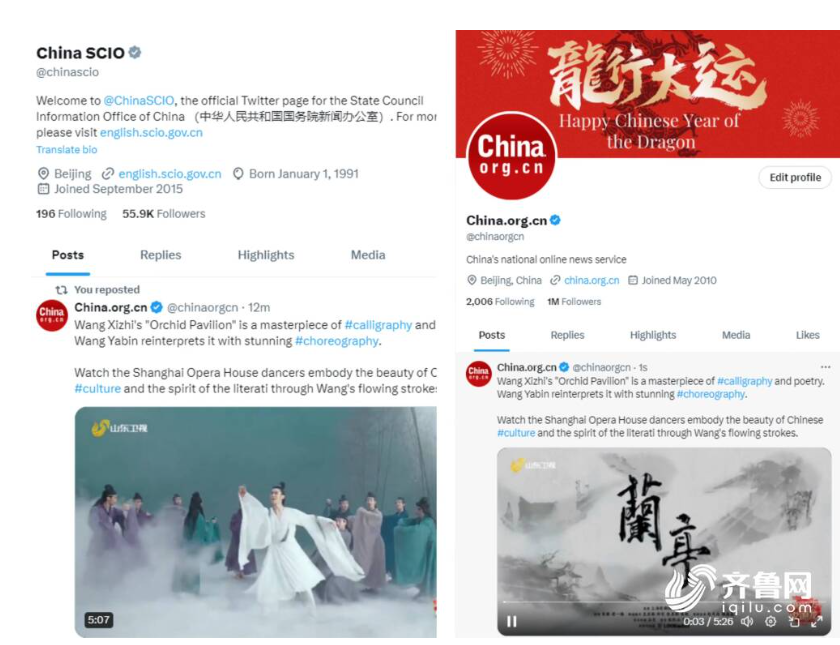840x645 pixels.
Task: Click the China.org.cn verified checkmark badge
Action: tap(556, 220)
